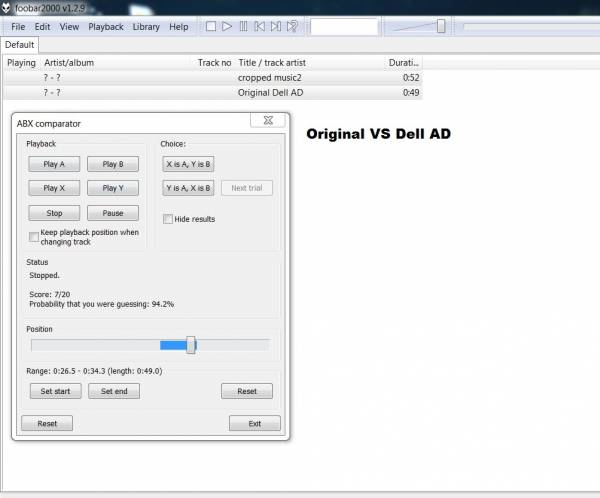
Task: Choose Y is A, X is B
Action: click(188, 188)
